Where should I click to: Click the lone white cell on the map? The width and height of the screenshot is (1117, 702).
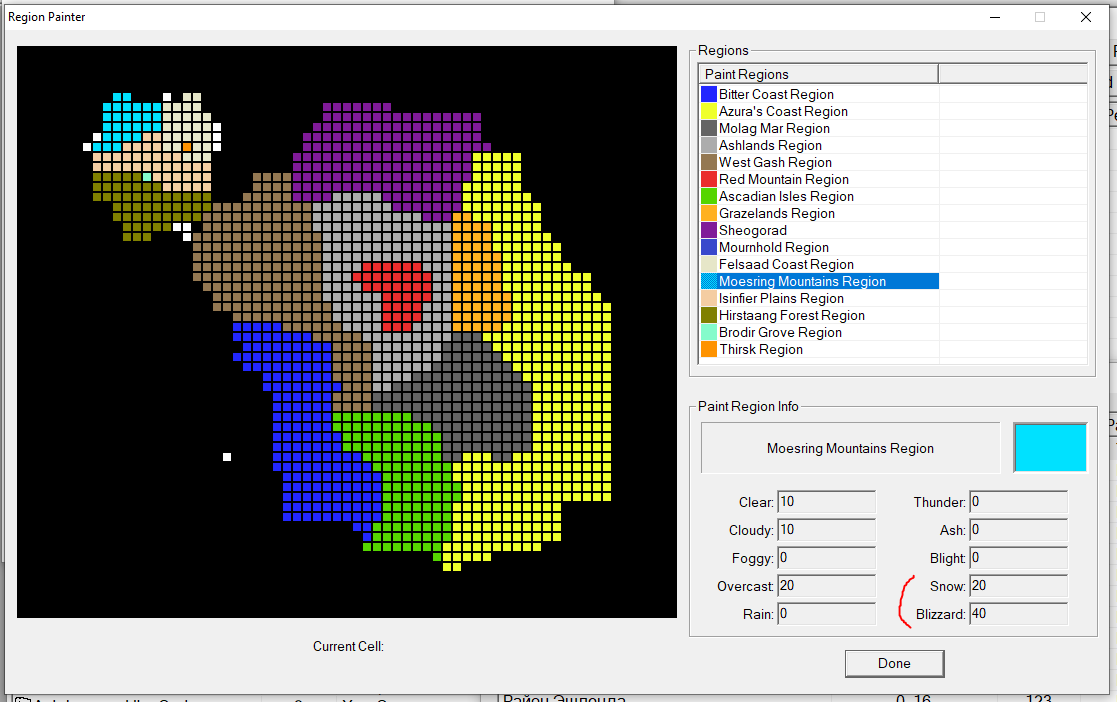point(227,457)
